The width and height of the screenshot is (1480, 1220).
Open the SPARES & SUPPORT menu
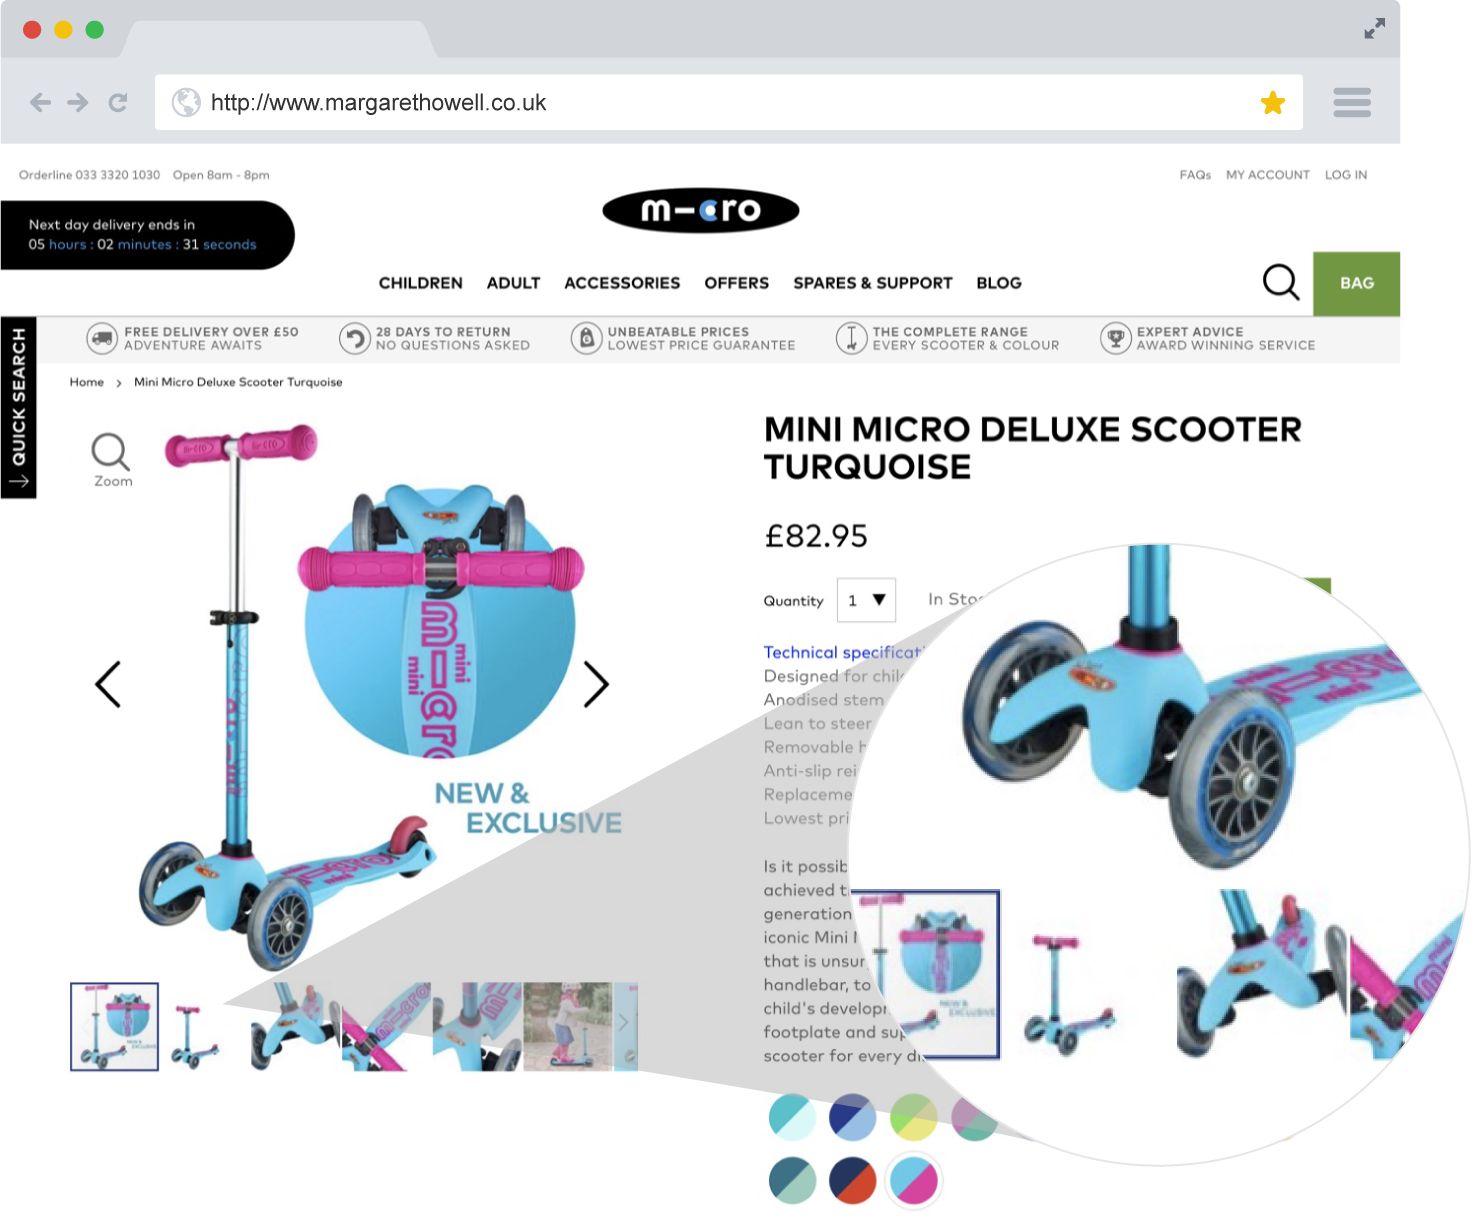point(872,283)
